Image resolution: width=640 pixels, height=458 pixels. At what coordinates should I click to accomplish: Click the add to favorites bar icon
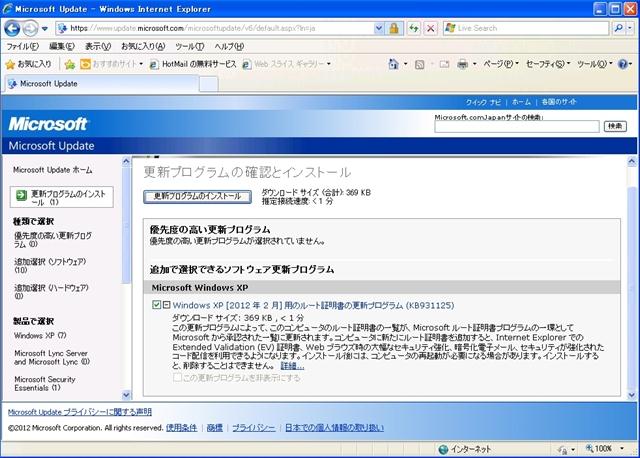click(70, 64)
